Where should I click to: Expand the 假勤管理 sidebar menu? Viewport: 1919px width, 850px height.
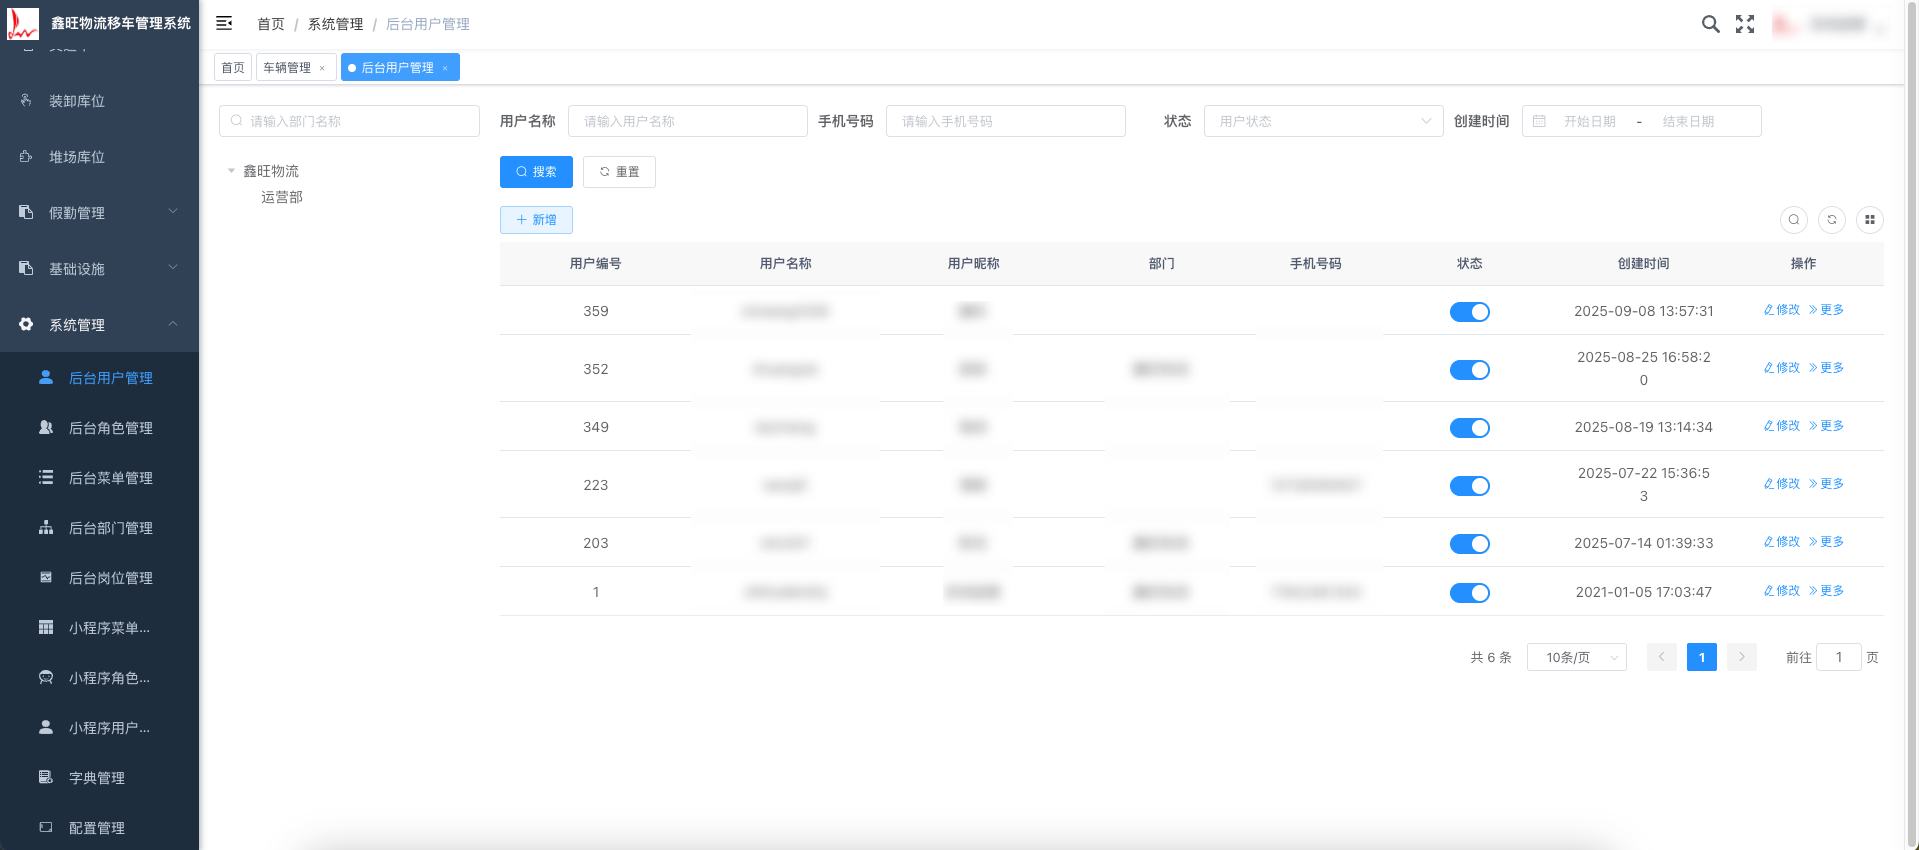pos(99,213)
